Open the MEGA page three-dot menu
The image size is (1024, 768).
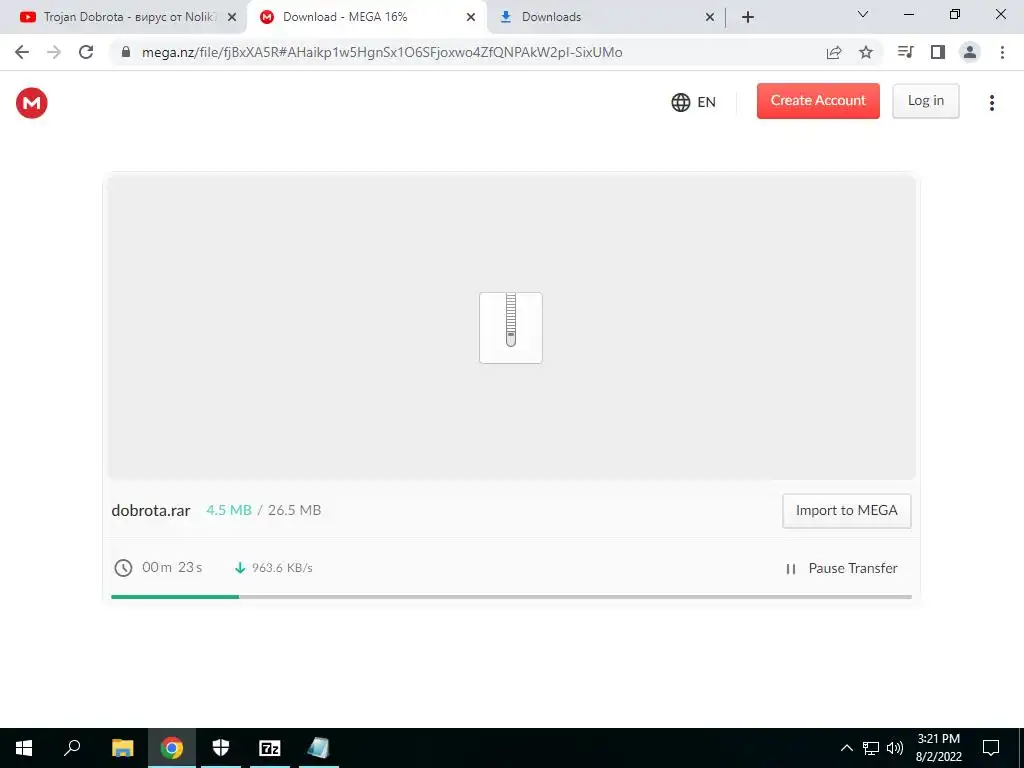click(991, 103)
